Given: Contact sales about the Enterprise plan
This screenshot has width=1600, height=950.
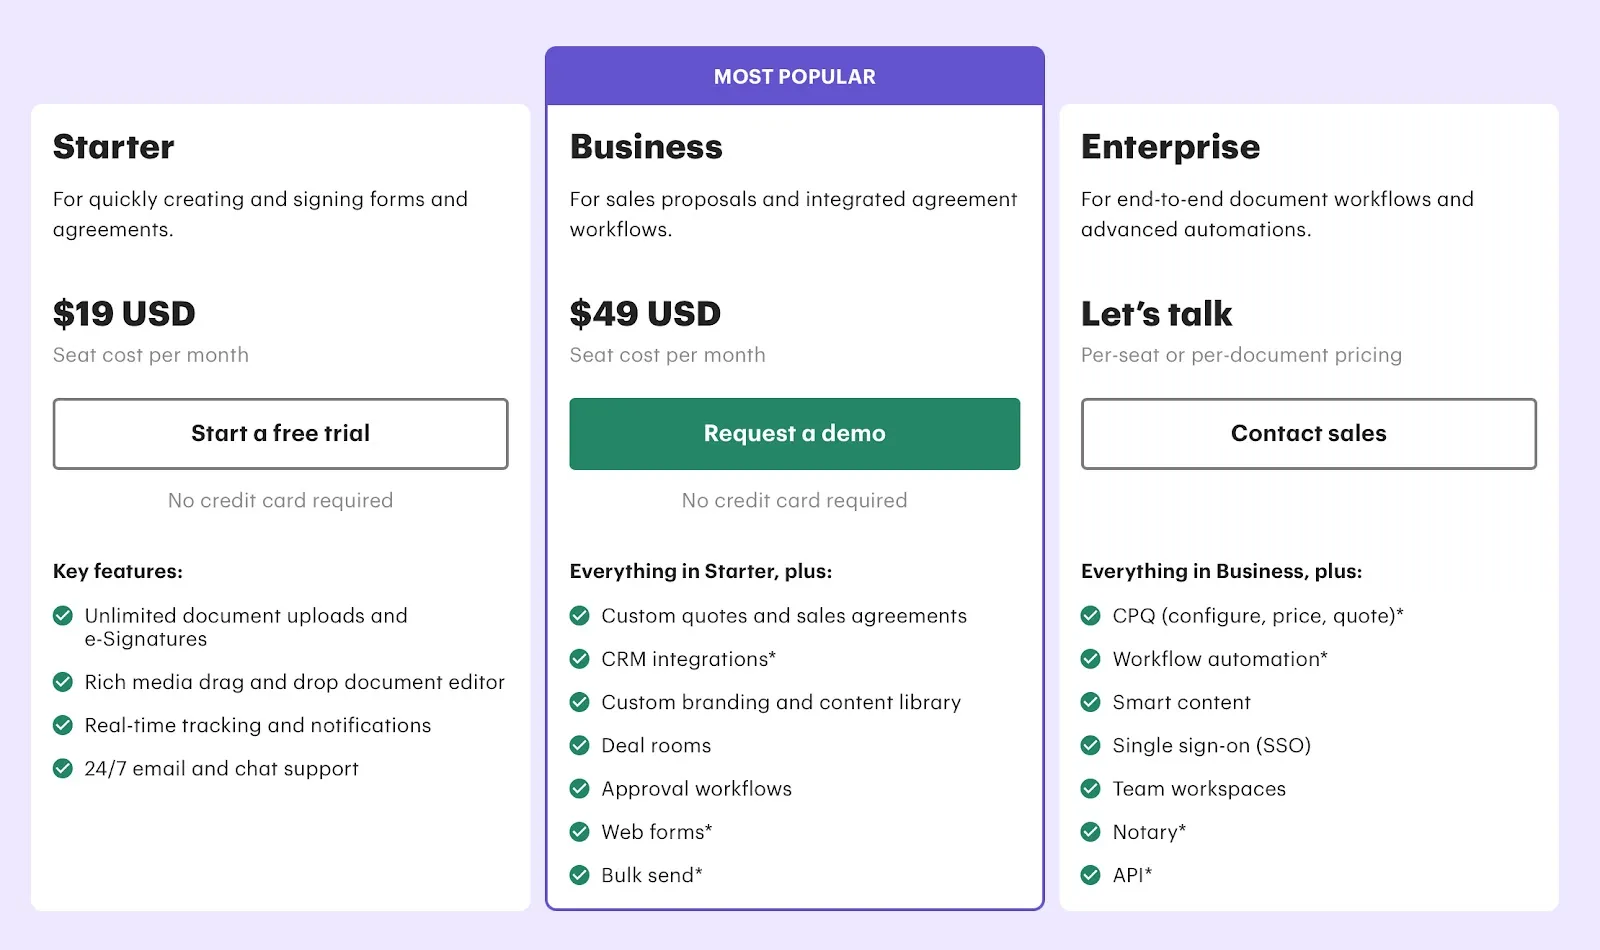Looking at the screenshot, I should pos(1308,433).
